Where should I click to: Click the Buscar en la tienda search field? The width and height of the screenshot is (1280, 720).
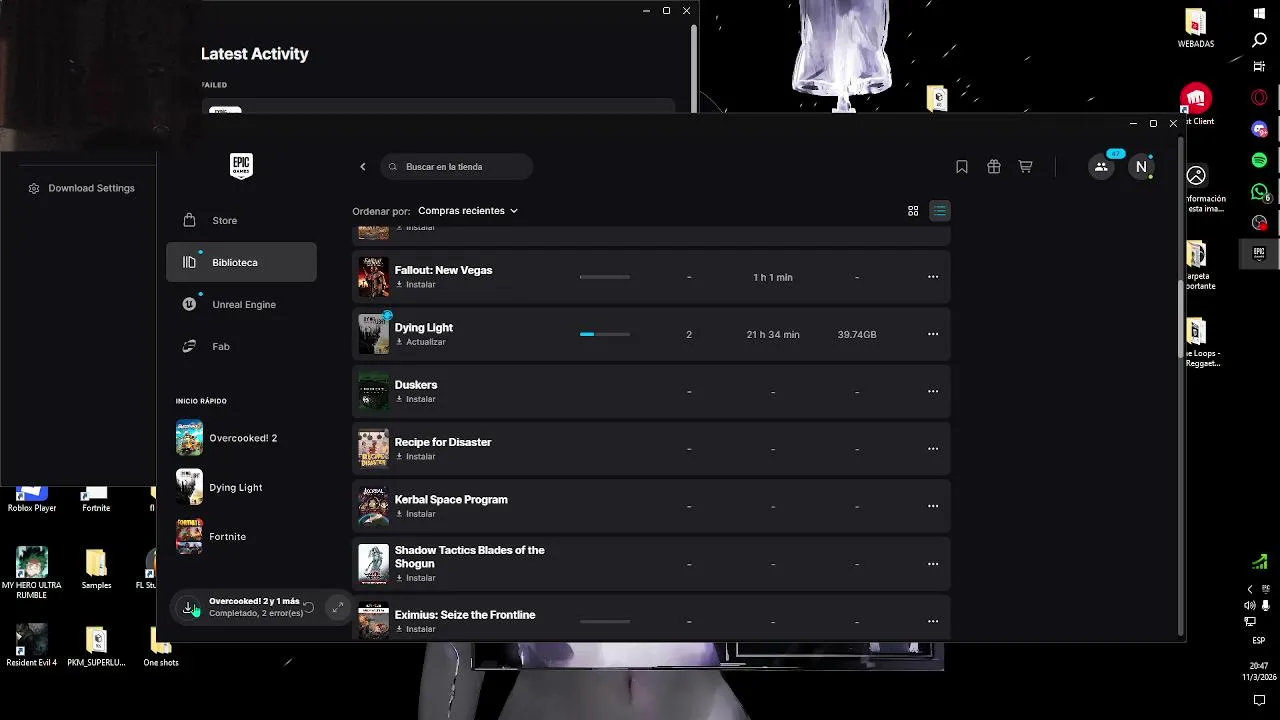(456, 167)
